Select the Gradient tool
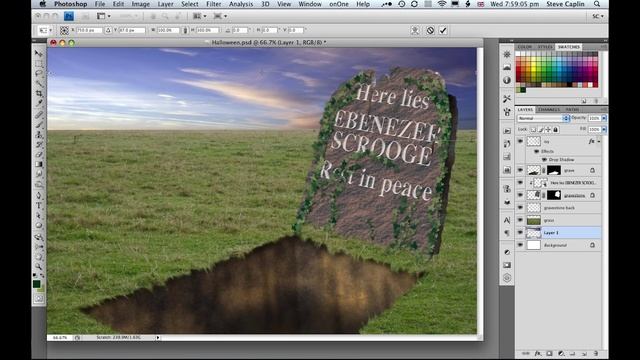 (39, 164)
